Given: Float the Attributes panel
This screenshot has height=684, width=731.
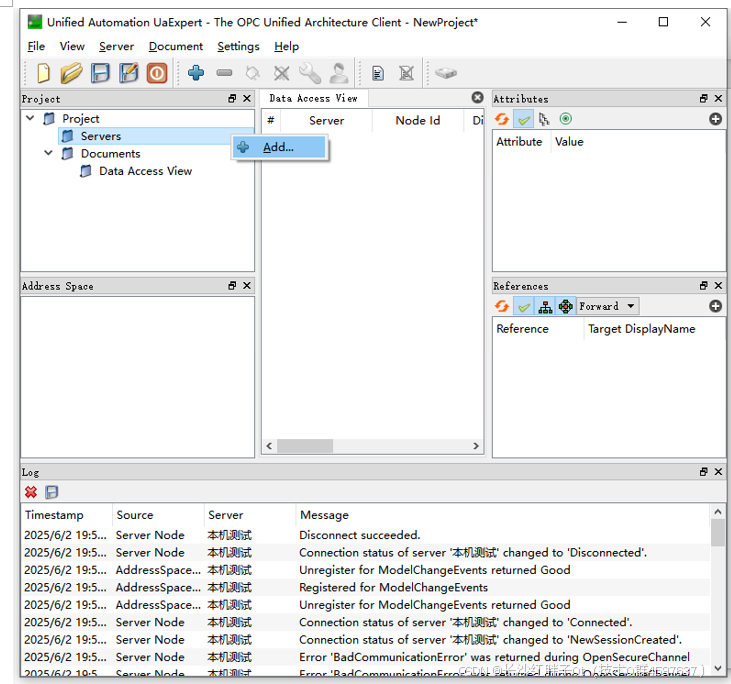Looking at the screenshot, I should click(x=703, y=98).
